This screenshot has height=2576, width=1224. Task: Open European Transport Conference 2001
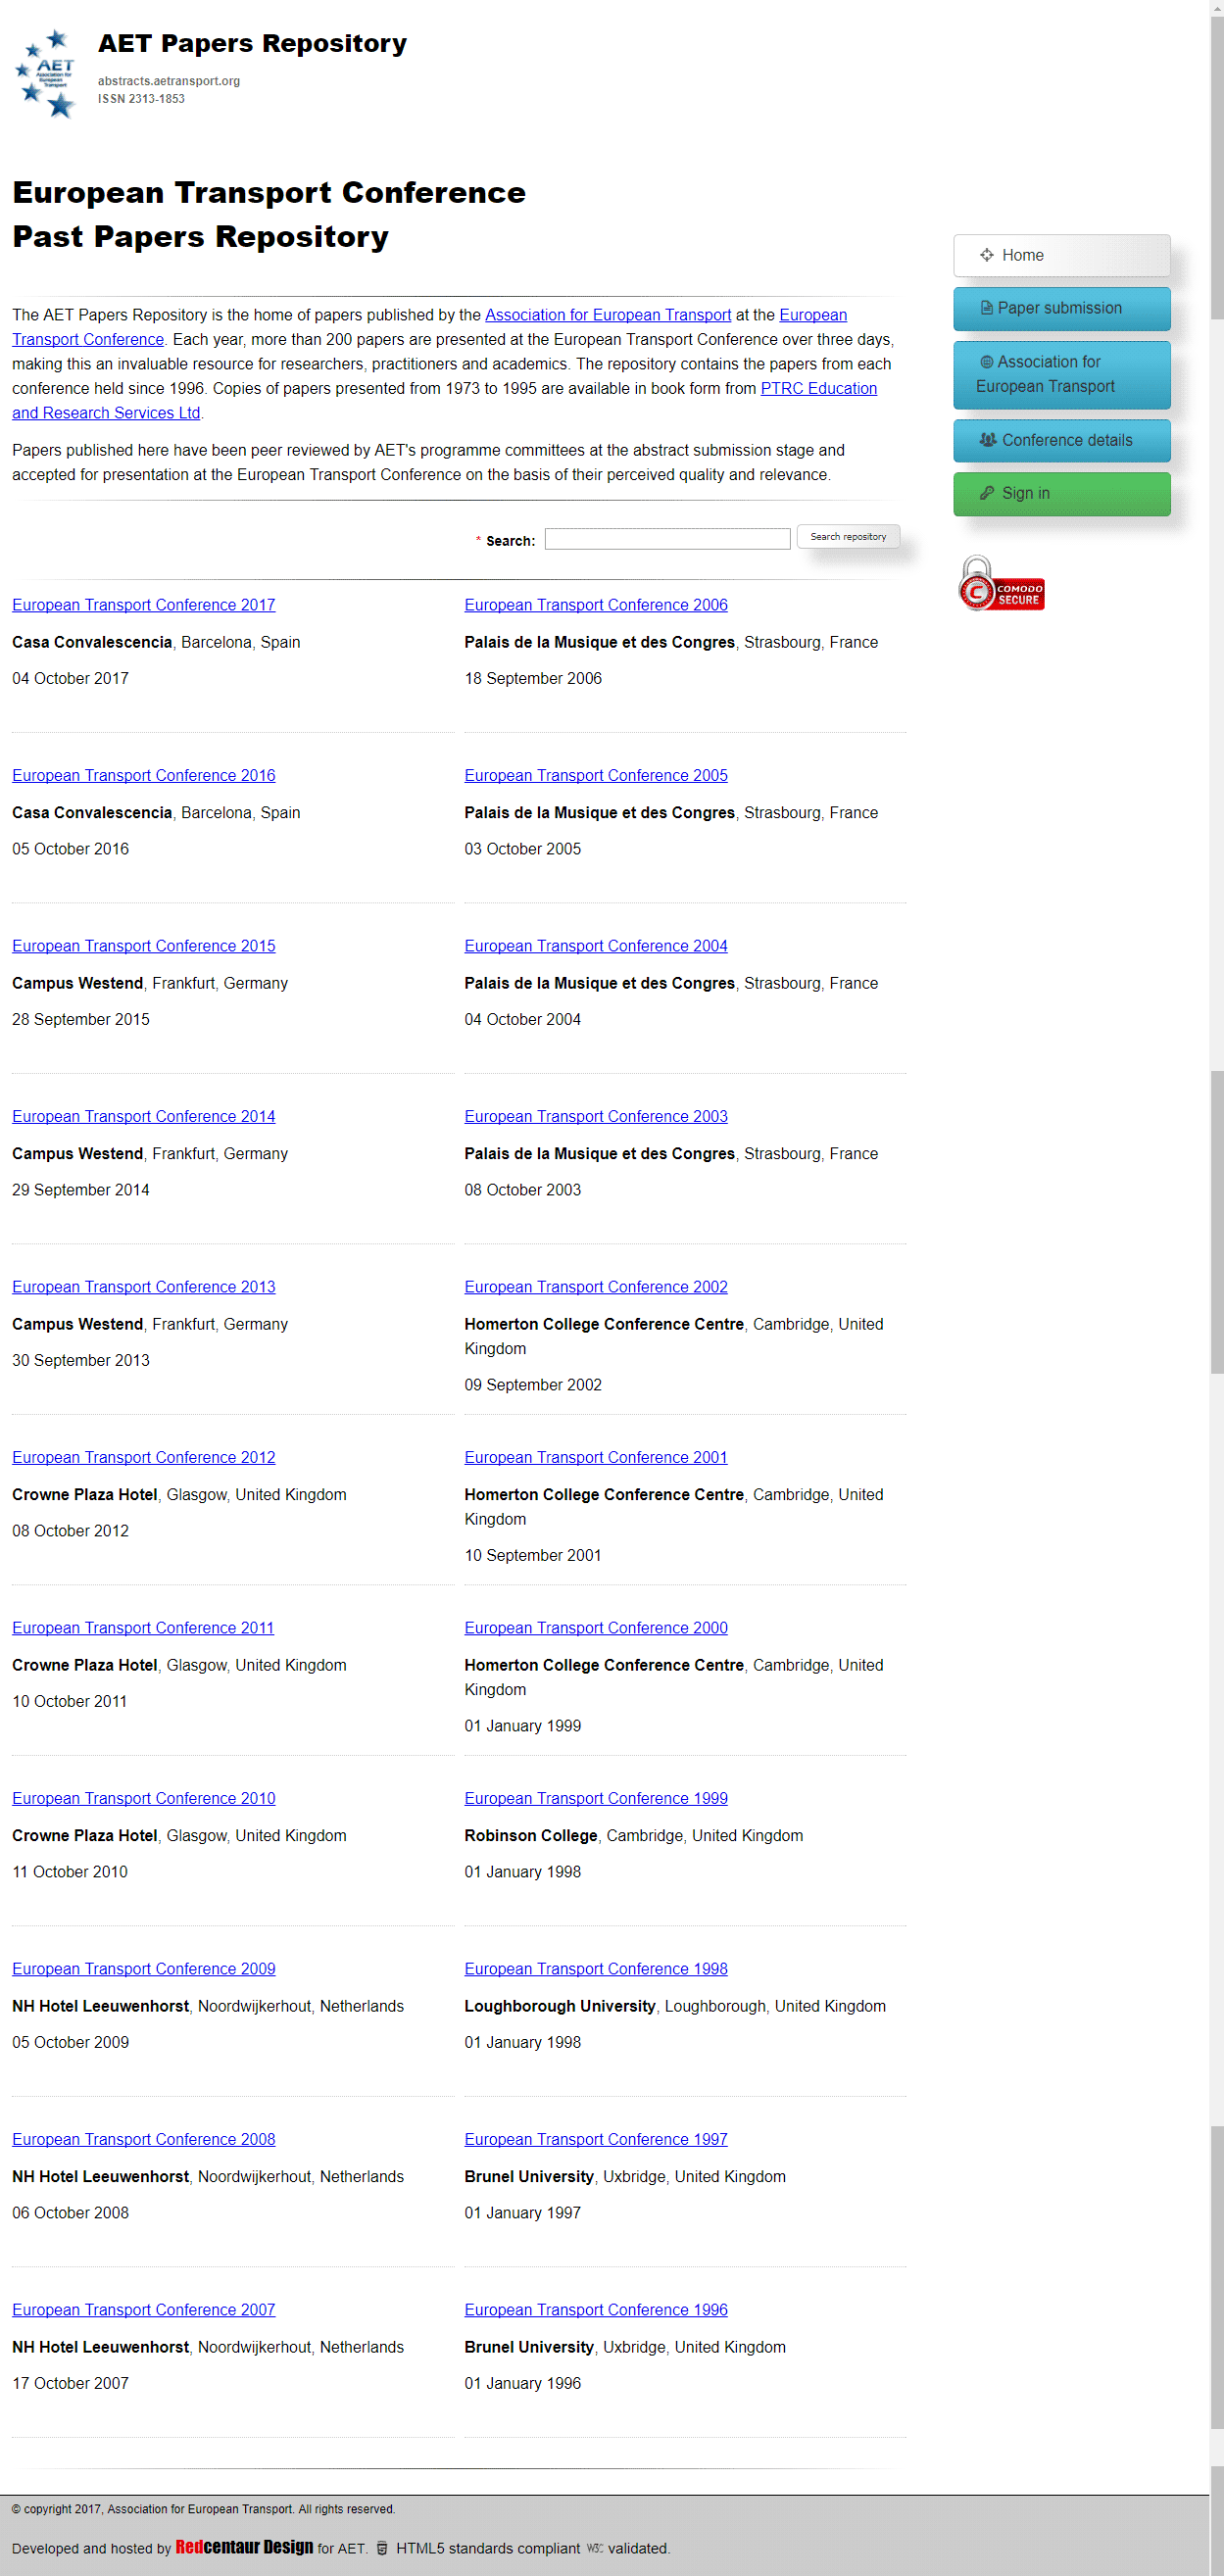click(596, 1458)
